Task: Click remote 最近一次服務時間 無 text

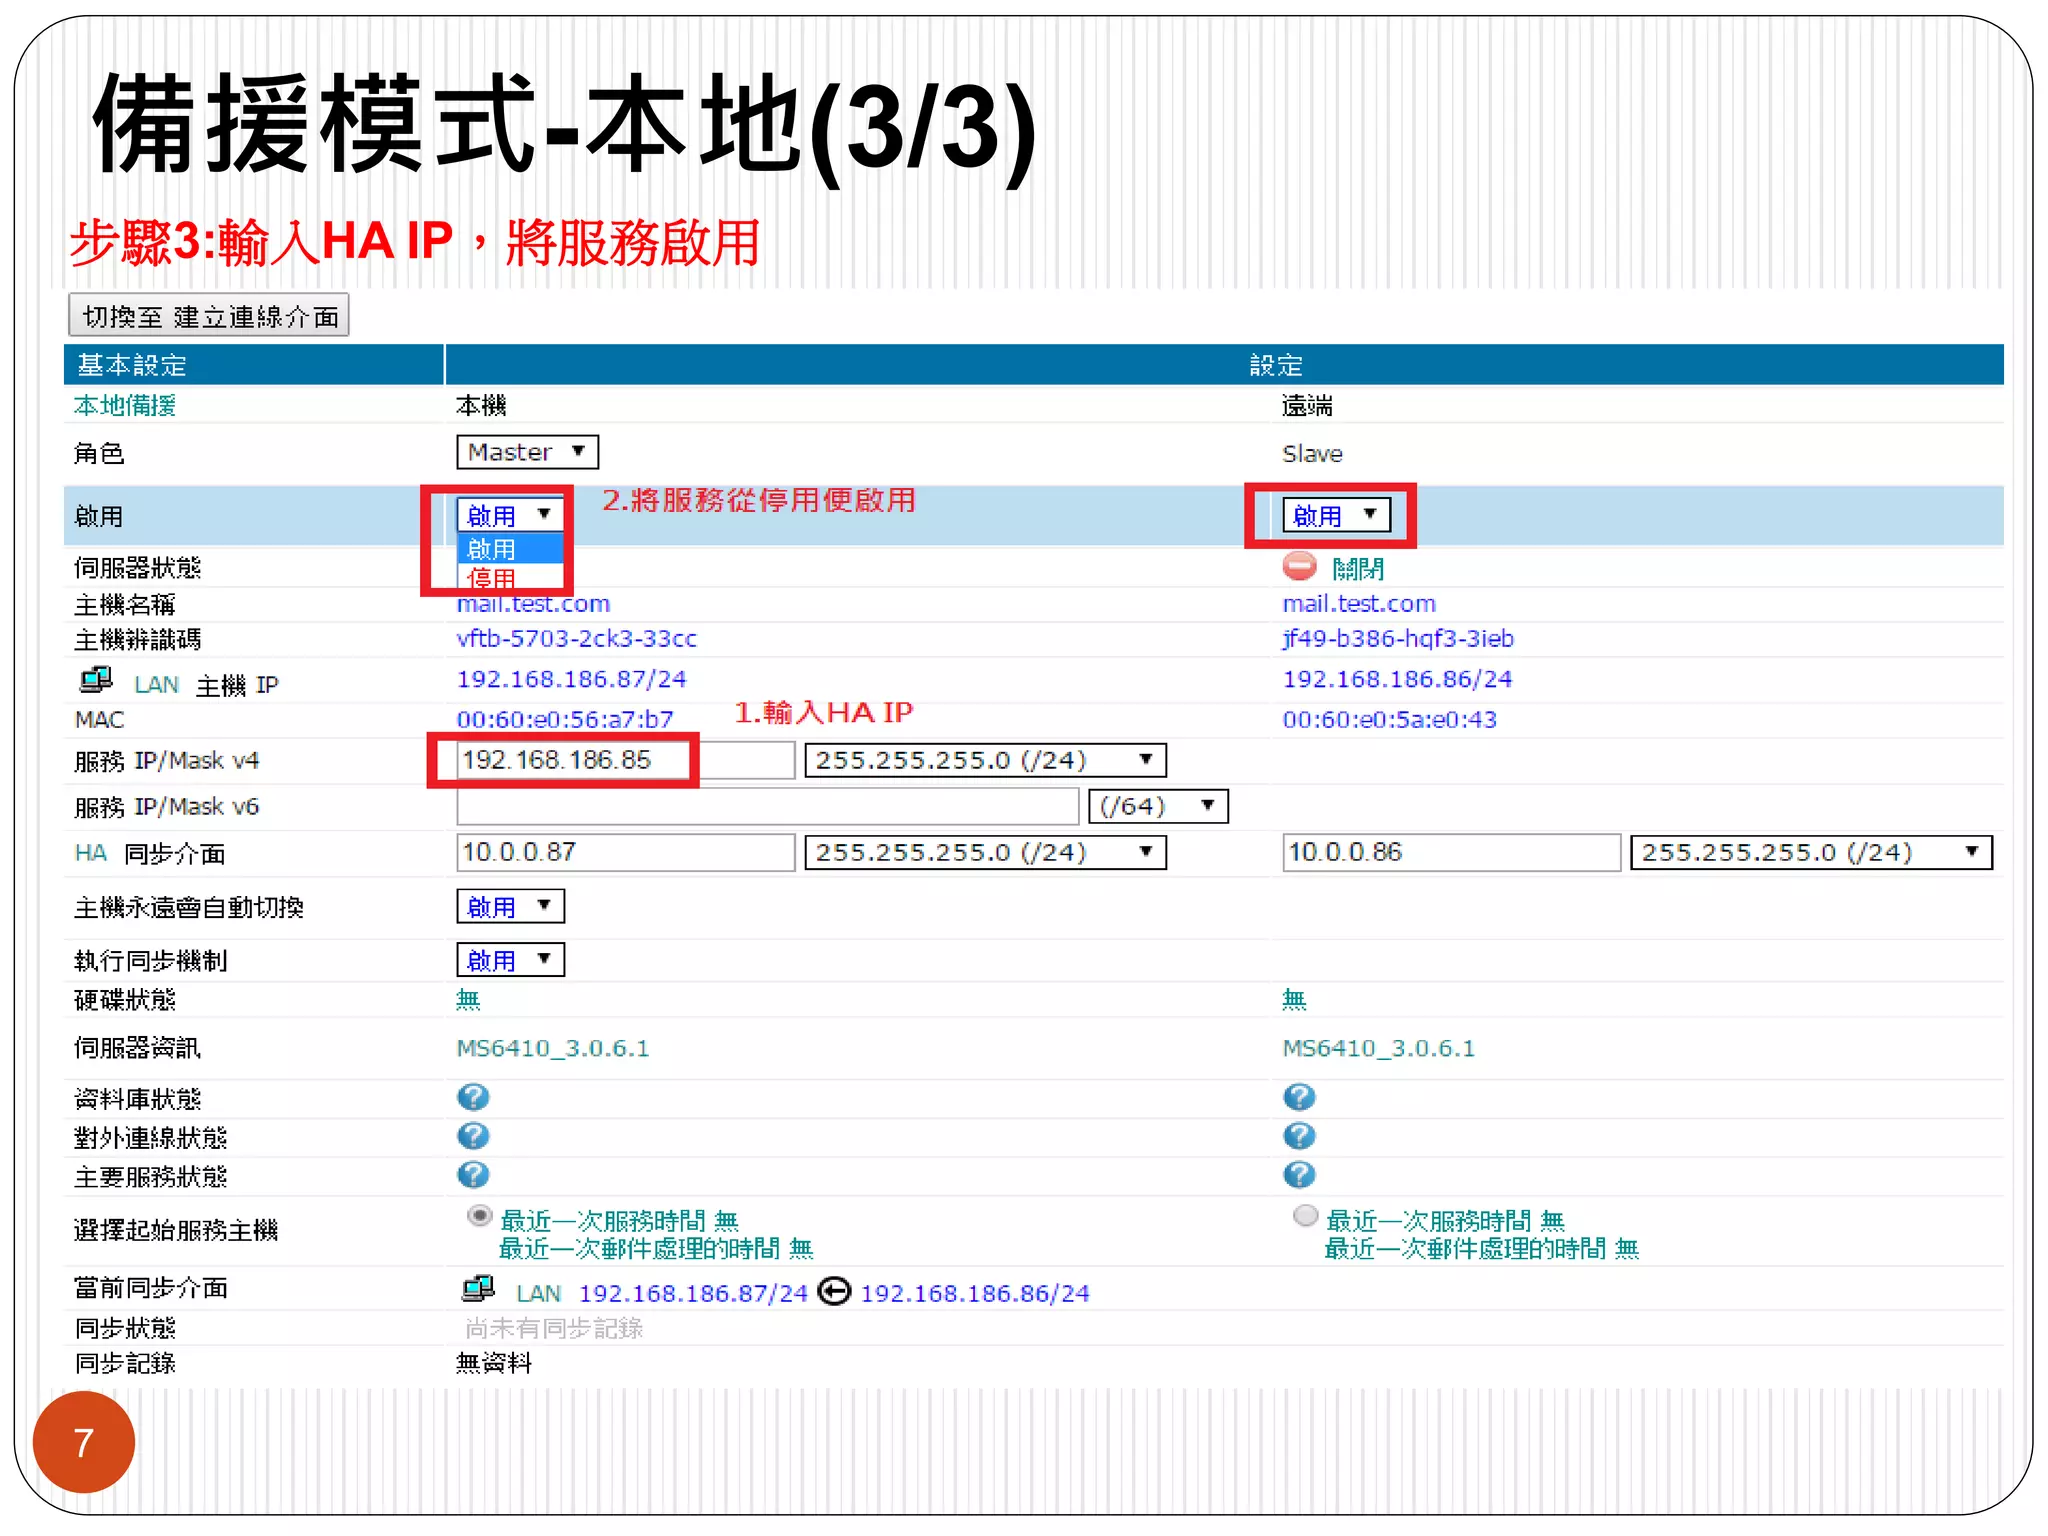Action: pos(1445,1221)
